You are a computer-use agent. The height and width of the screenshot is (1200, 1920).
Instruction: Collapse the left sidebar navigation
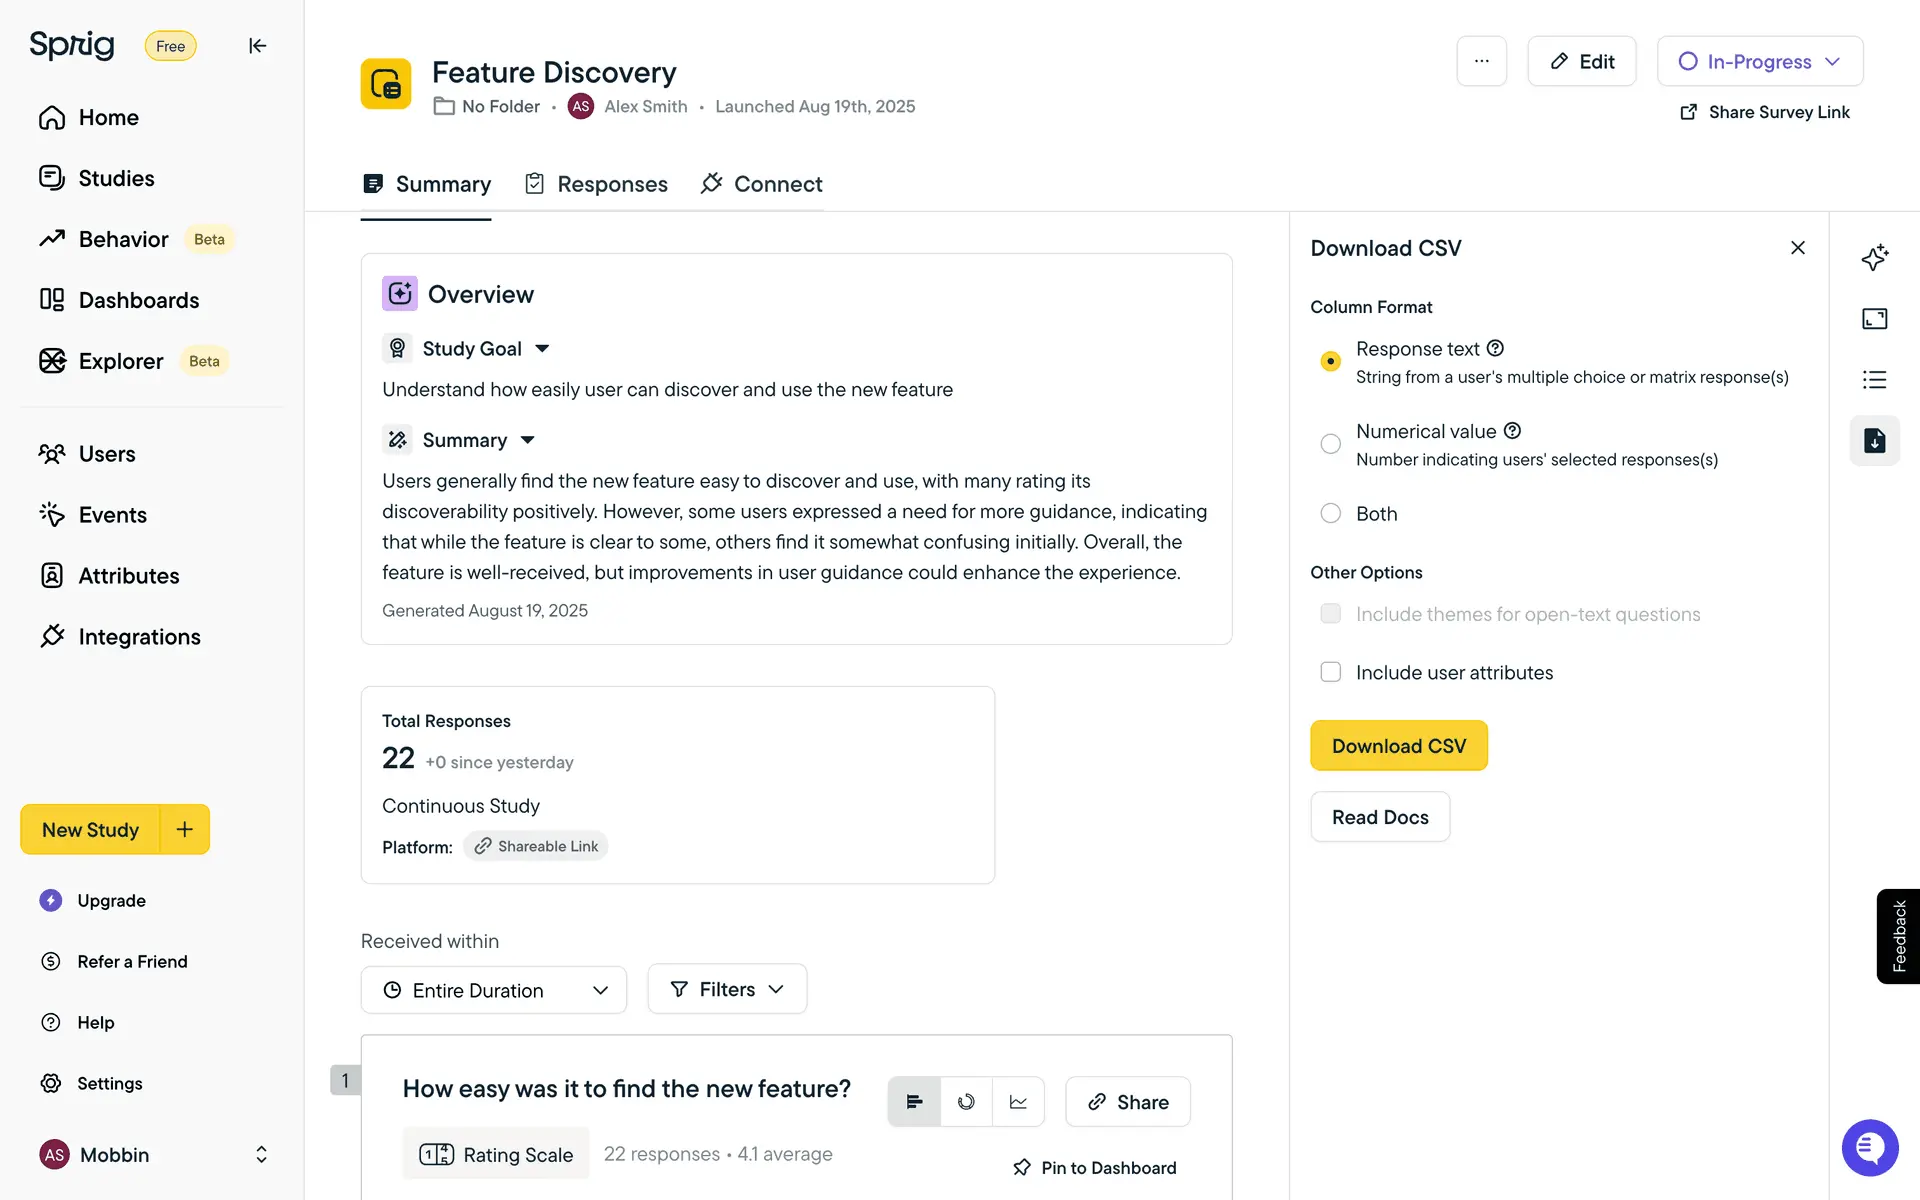[x=257, y=46]
